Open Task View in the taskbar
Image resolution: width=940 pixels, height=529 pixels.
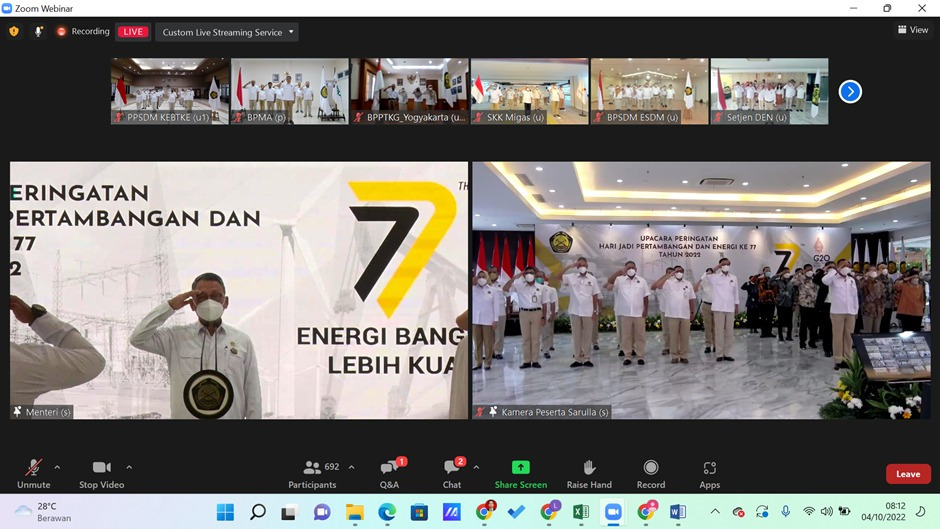pos(289,512)
